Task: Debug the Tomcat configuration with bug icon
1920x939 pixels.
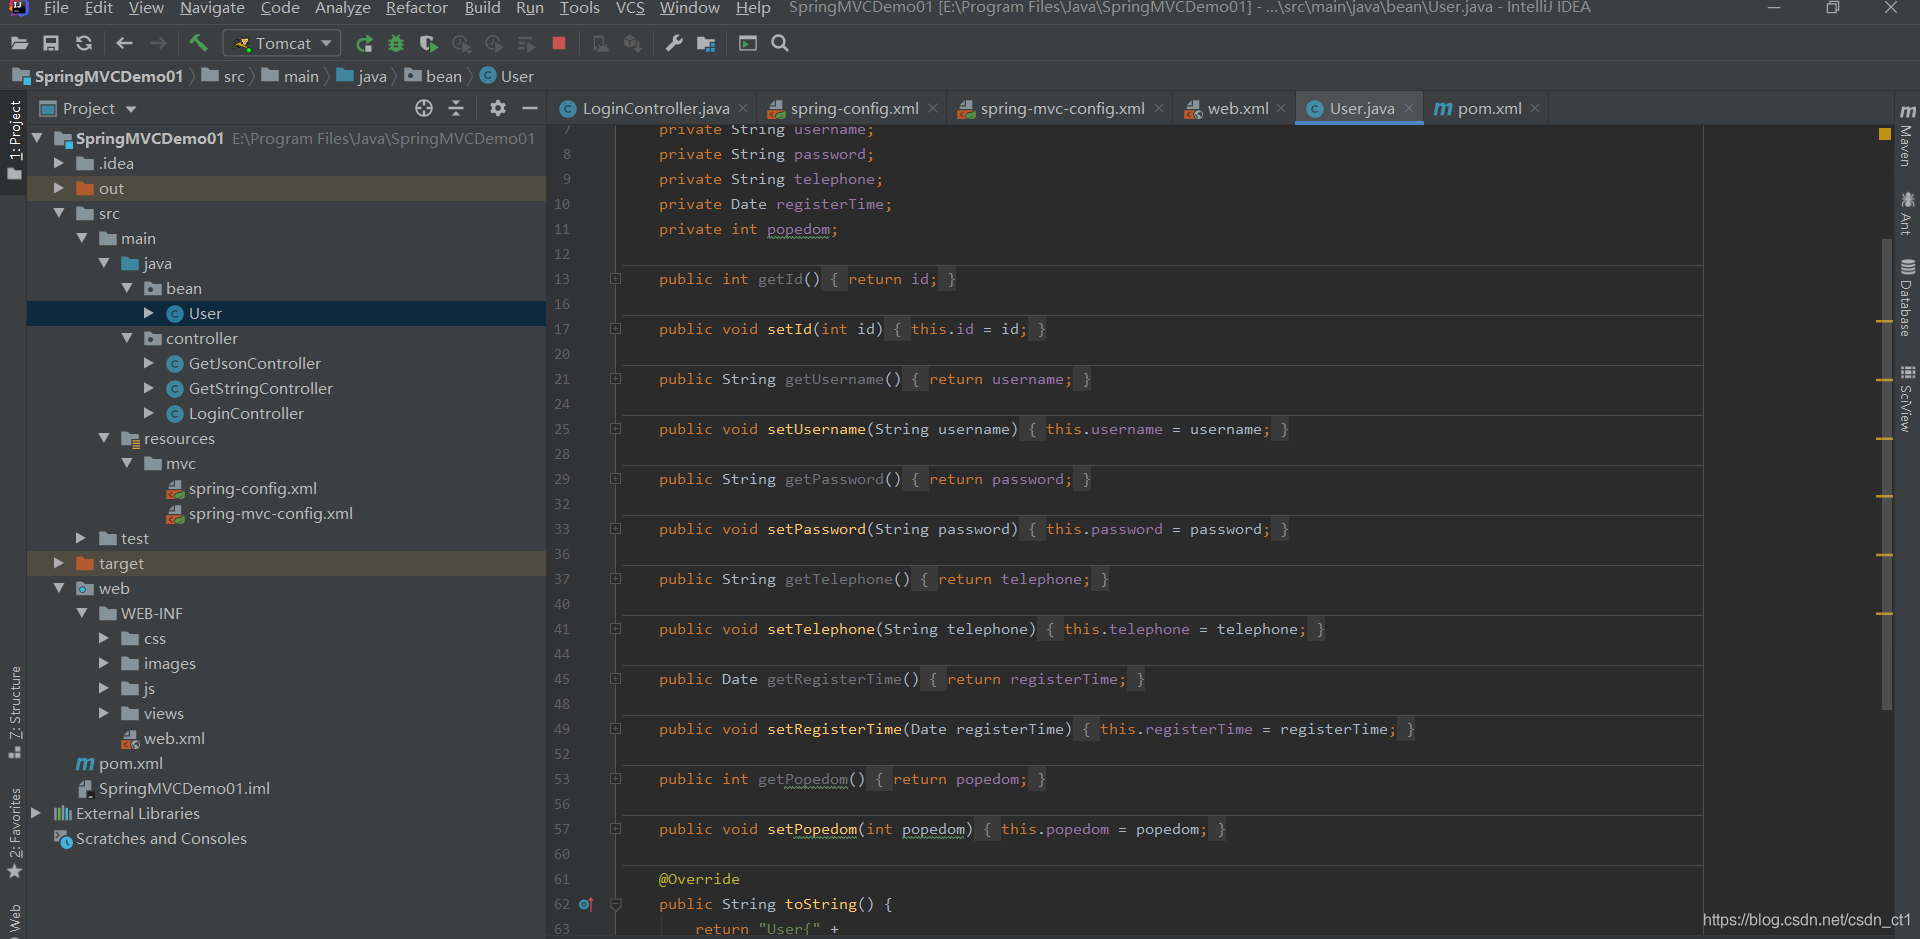Action: pos(396,43)
